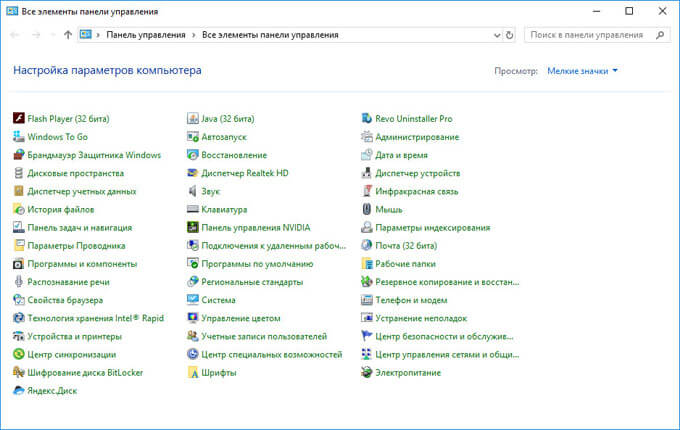Click the refresh button in address bar
The width and height of the screenshot is (680, 430).
[510, 35]
